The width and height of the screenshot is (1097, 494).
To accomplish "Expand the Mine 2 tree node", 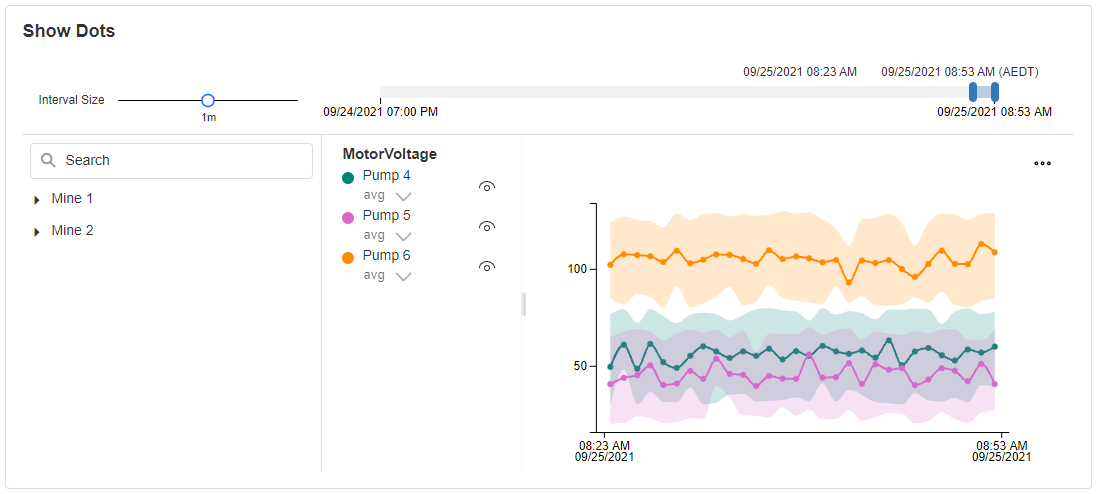I will pyautogui.click(x=37, y=232).
